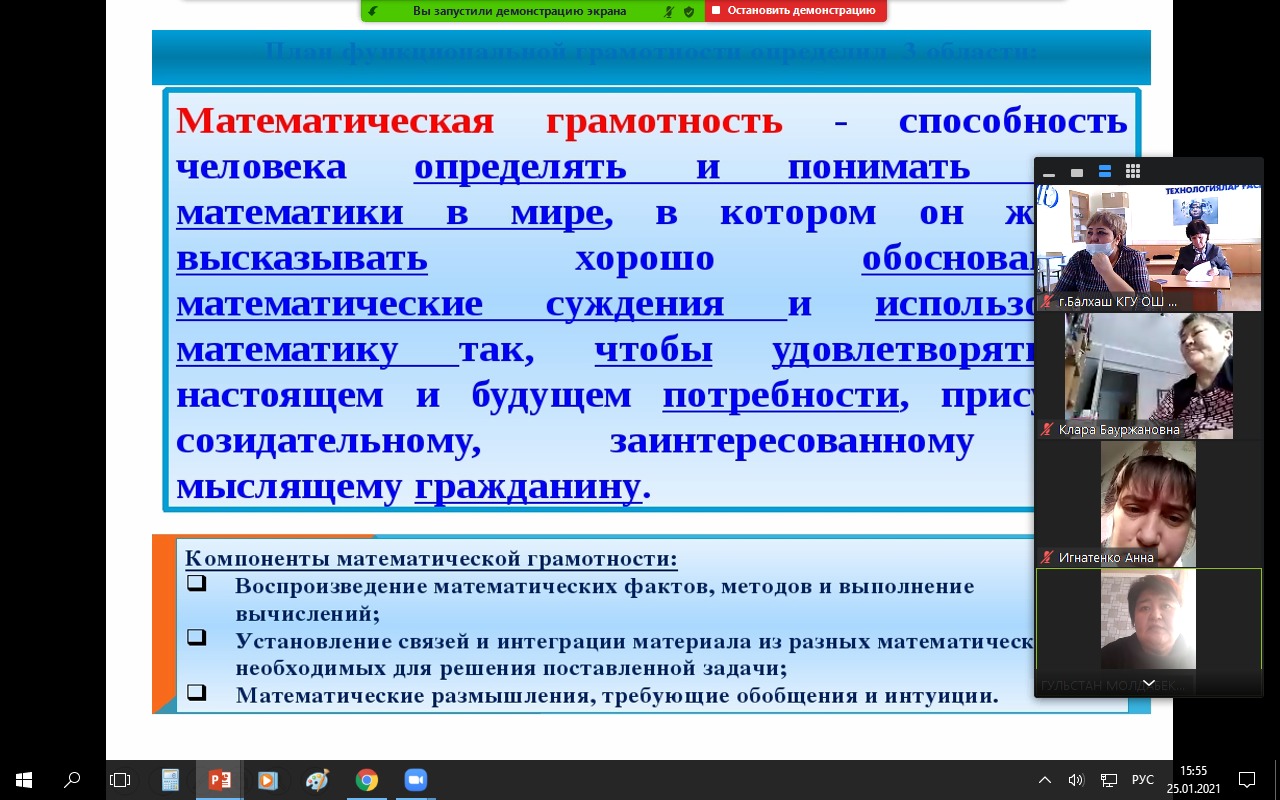1280x800 pixels.
Task: Select the blue two-row thumbnail strip view
Action: pos(1105,172)
